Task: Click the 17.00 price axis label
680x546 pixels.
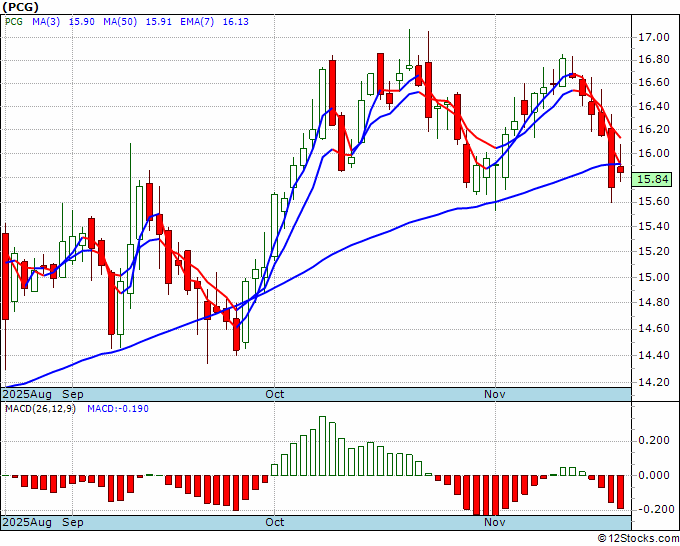Action: [654, 37]
